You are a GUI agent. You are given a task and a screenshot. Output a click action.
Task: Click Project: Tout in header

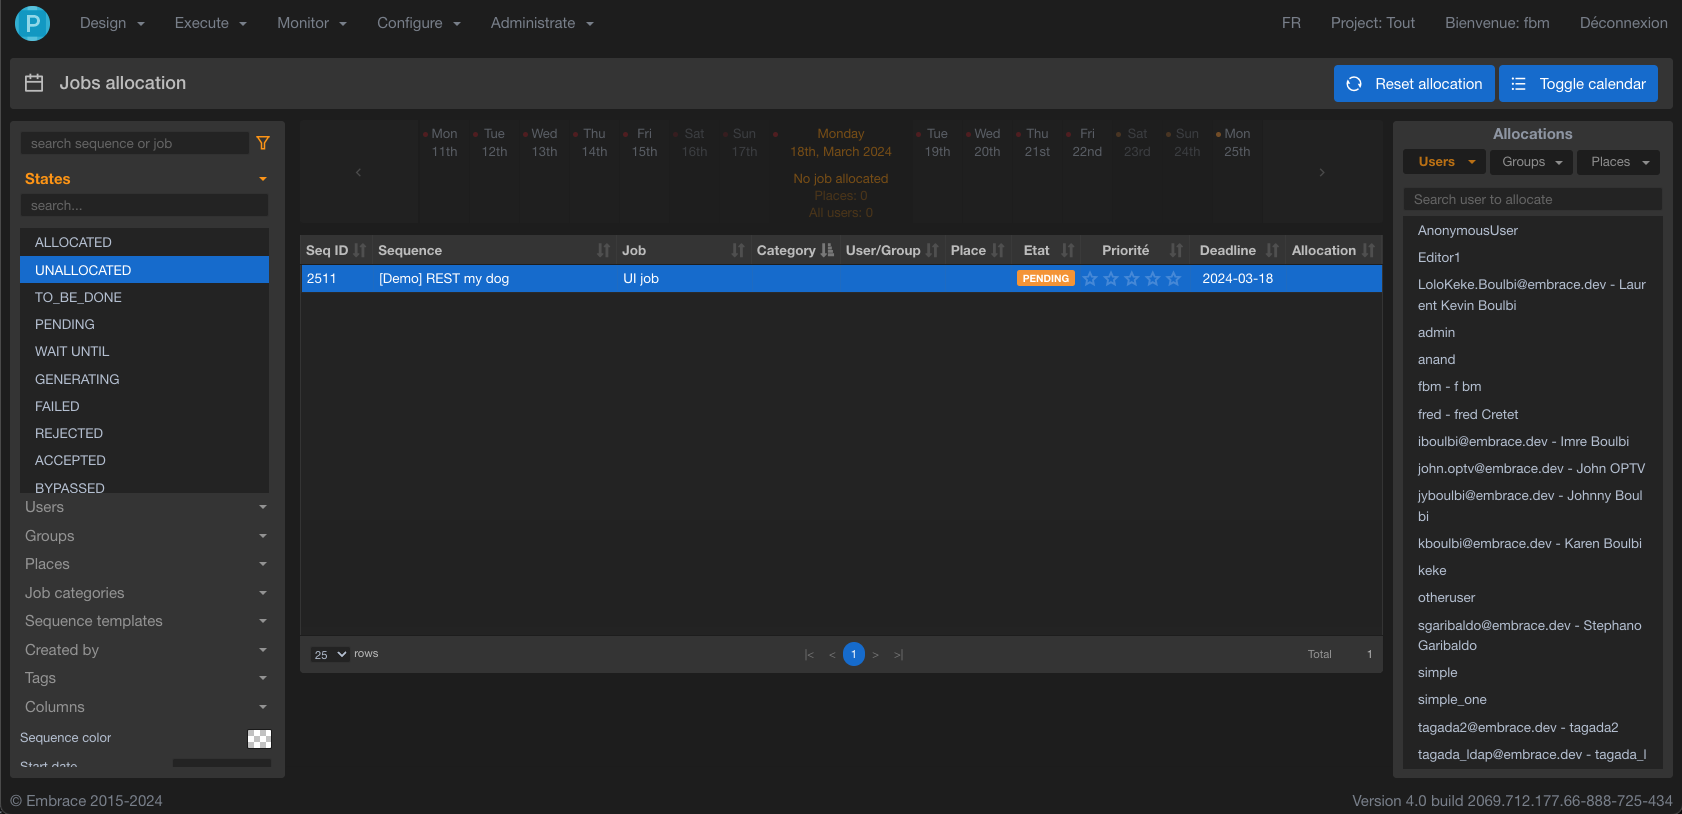click(1372, 23)
